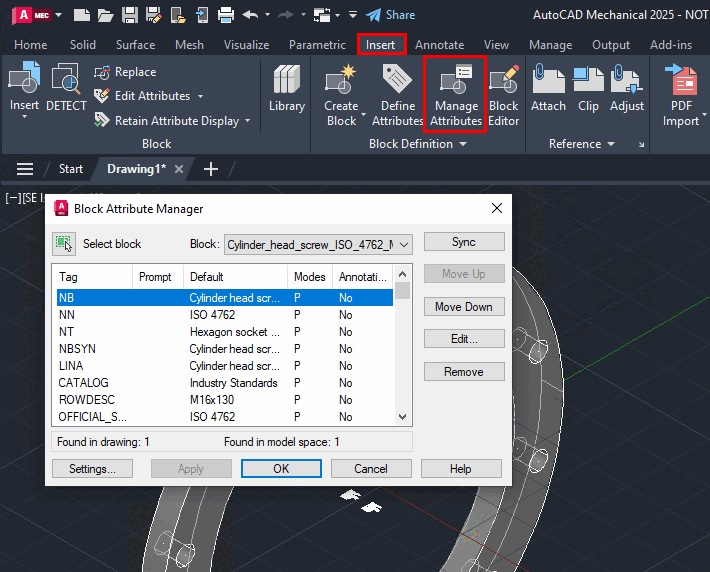The image size is (710, 572).
Task: Select the ROWDESC attribute row
Action: tap(225, 400)
